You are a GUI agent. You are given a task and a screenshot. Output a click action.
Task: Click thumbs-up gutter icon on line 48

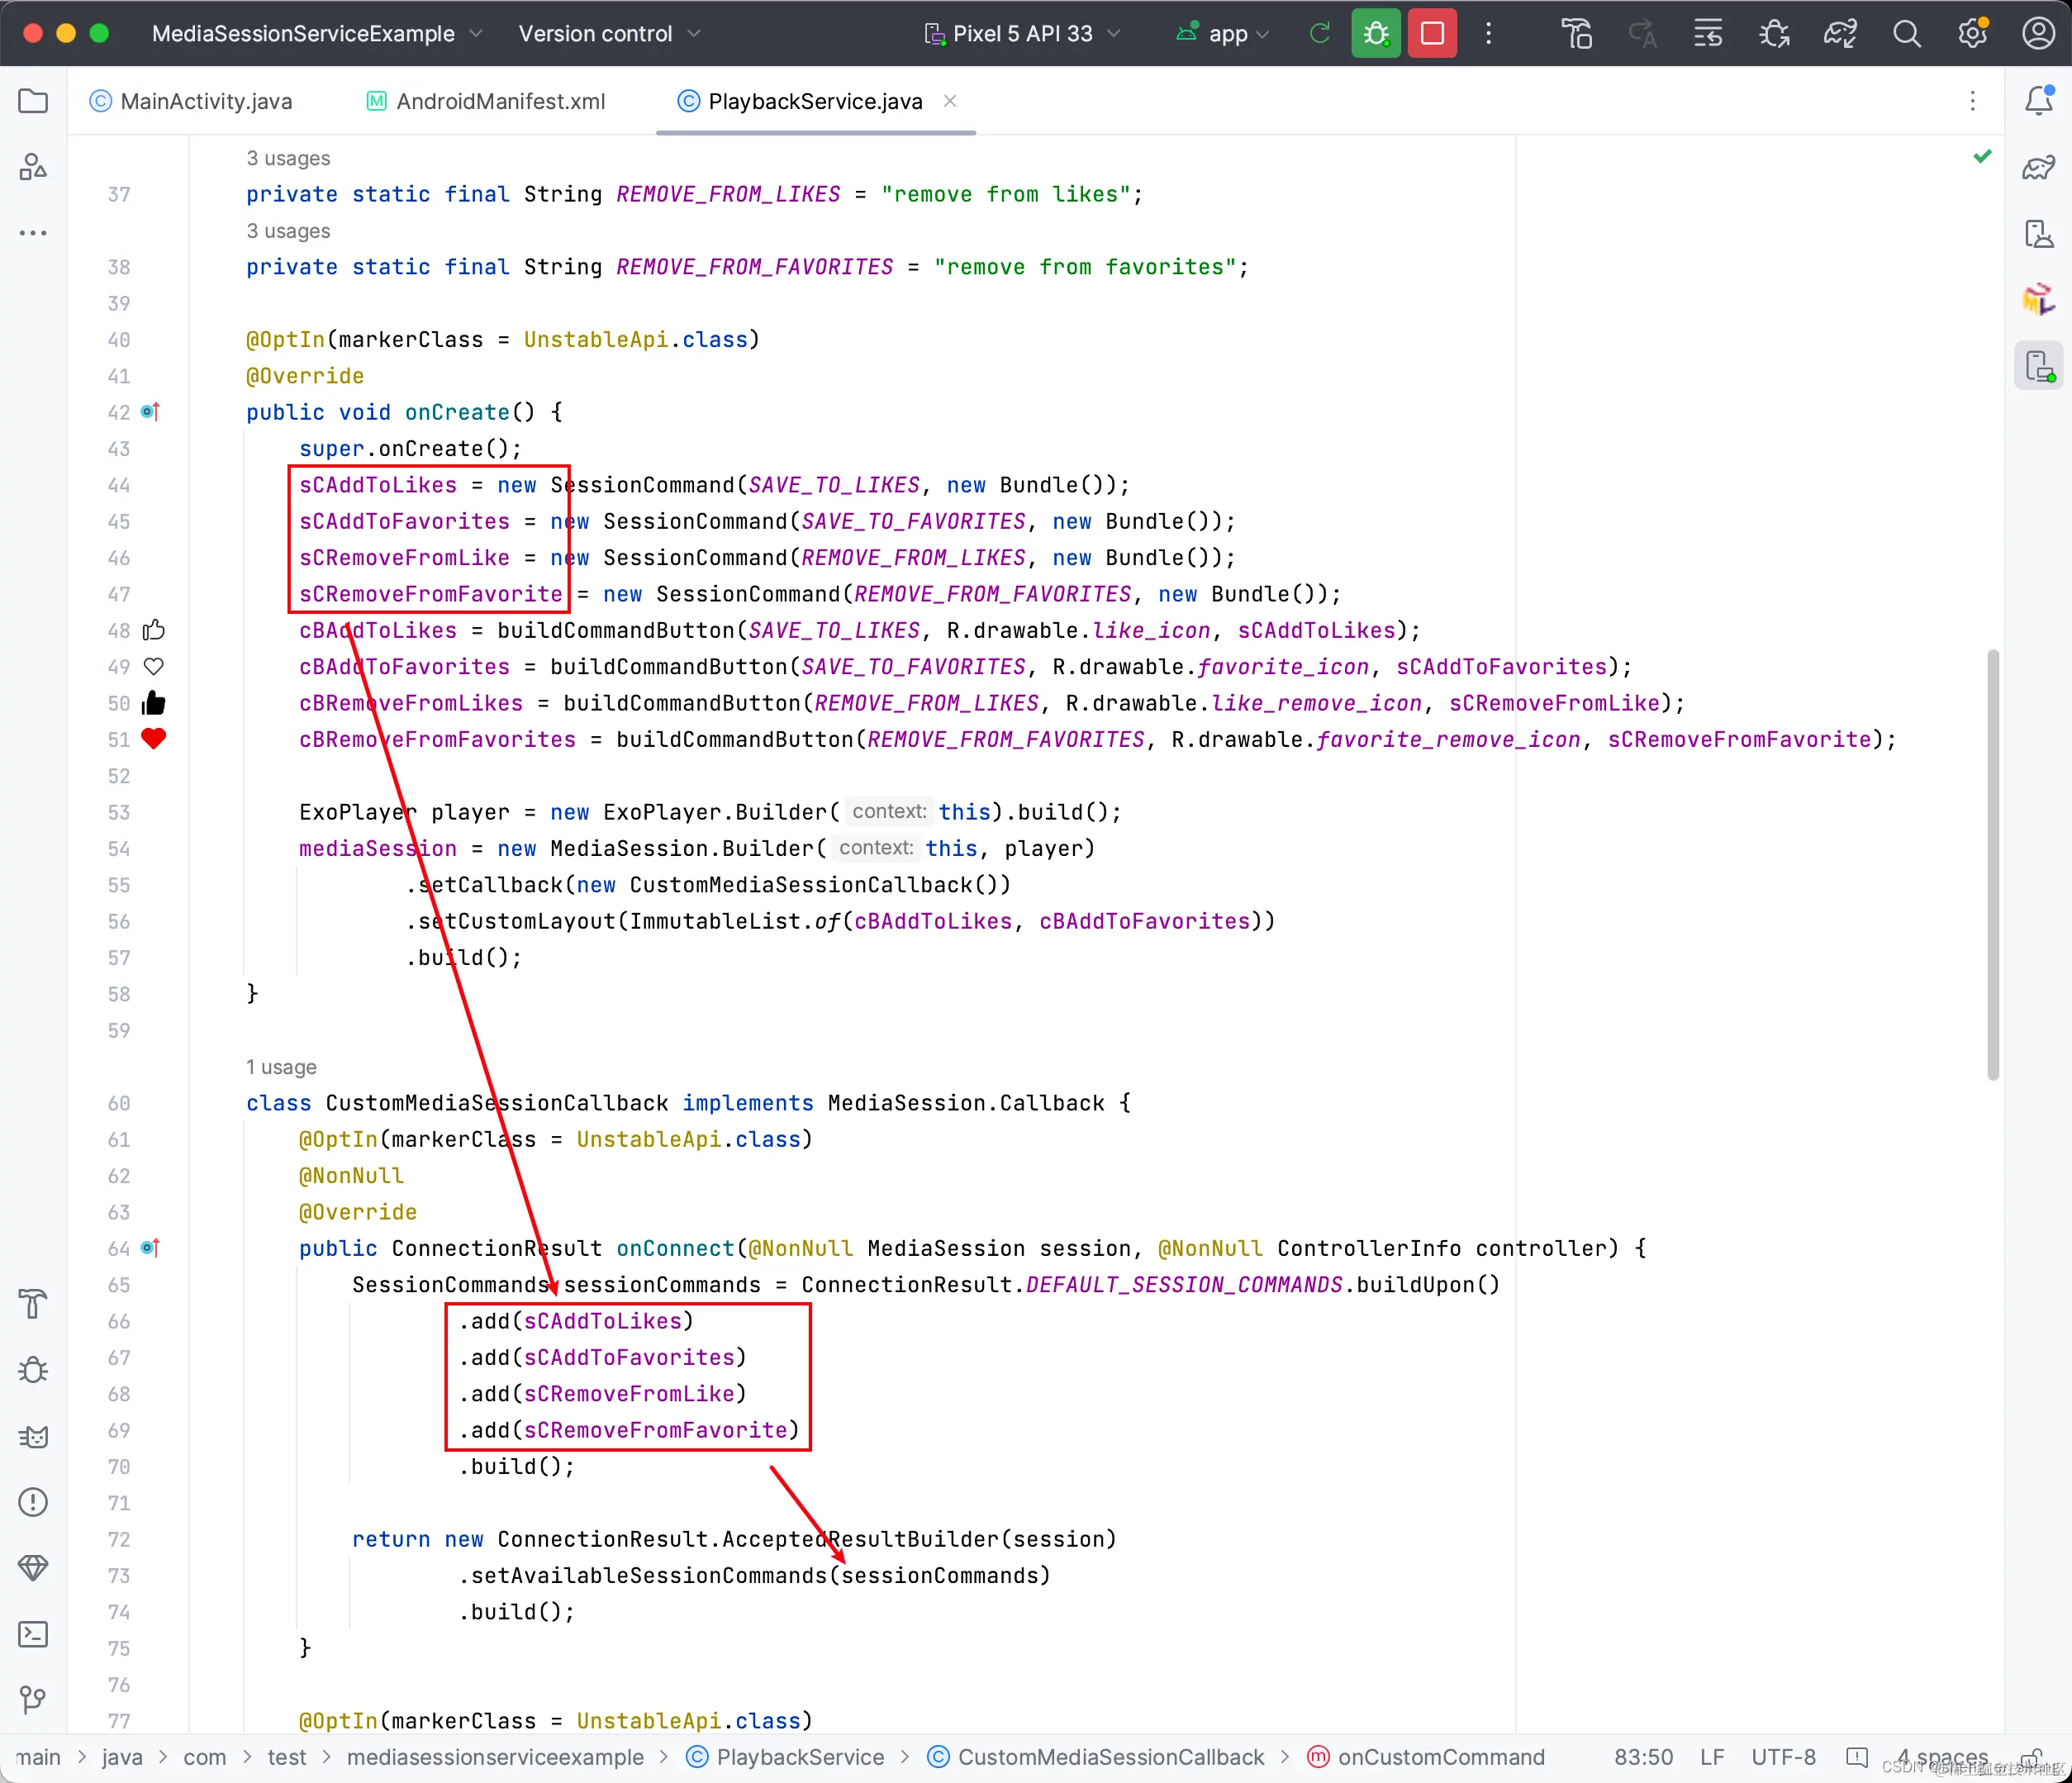click(x=153, y=630)
